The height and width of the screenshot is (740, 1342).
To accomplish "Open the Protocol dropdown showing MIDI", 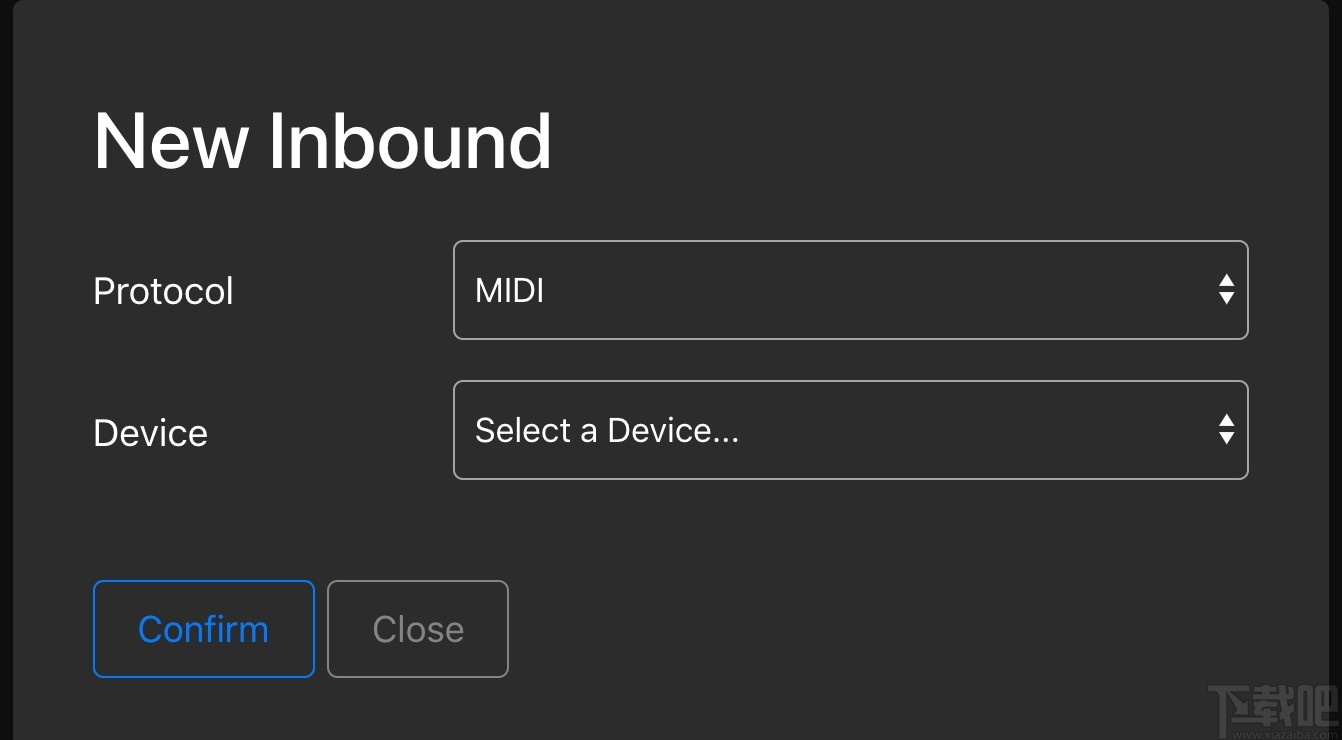I will pyautogui.click(x=850, y=290).
